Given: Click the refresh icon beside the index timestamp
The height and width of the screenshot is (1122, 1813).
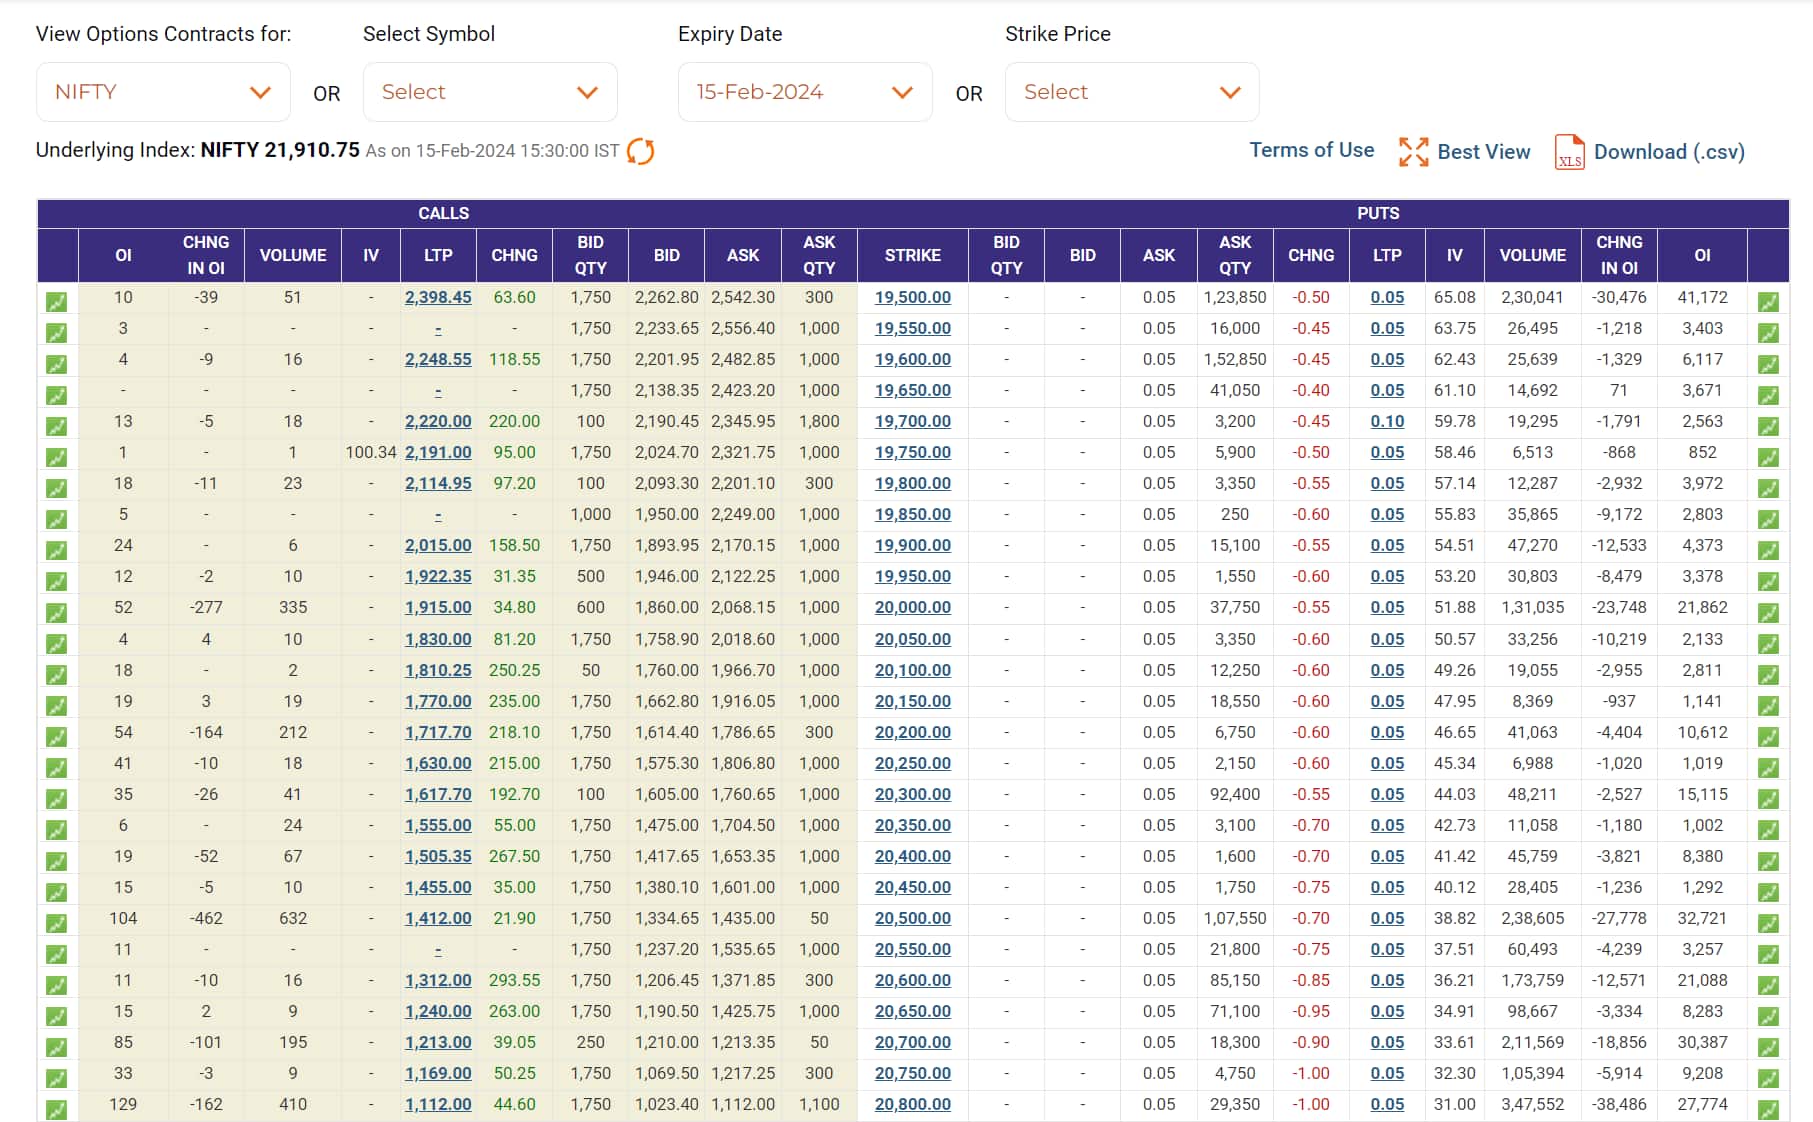Looking at the screenshot, I should 640,152.
